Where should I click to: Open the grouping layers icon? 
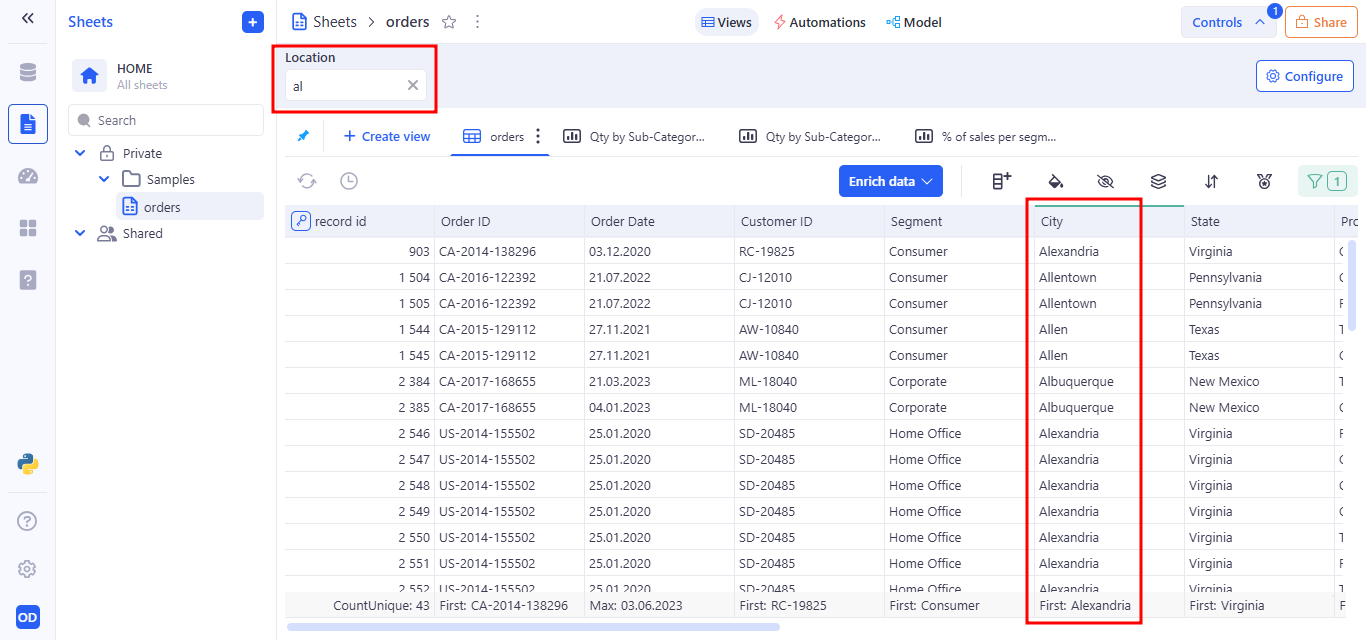click(x=1158, y=181)
